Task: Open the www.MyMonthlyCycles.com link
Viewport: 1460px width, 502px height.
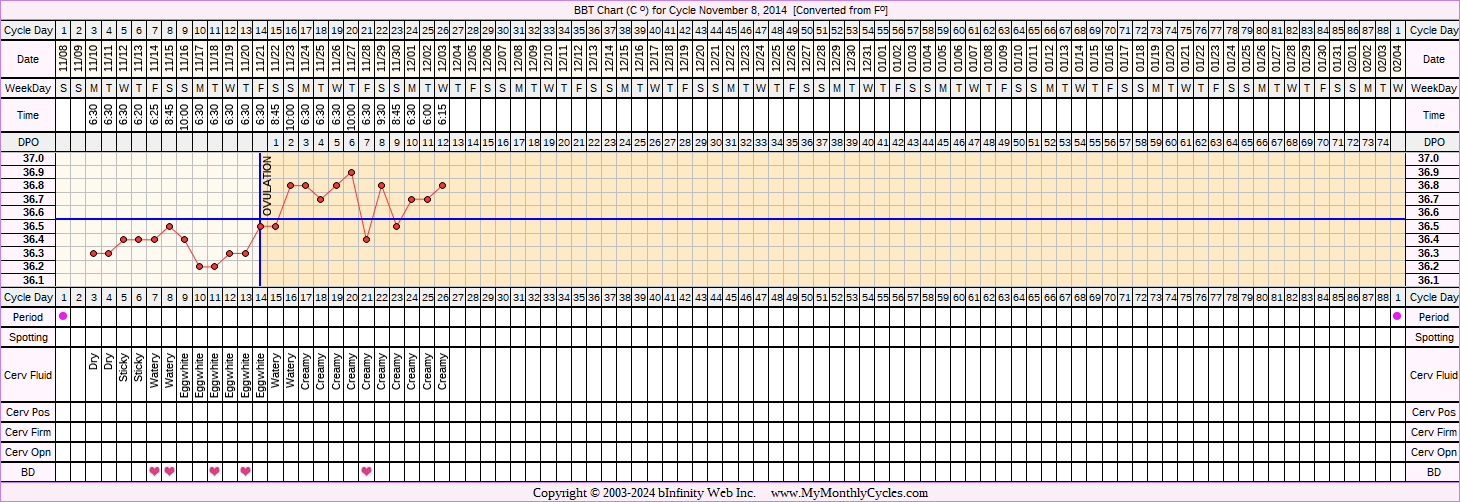Action: click(x=849, y=493)
